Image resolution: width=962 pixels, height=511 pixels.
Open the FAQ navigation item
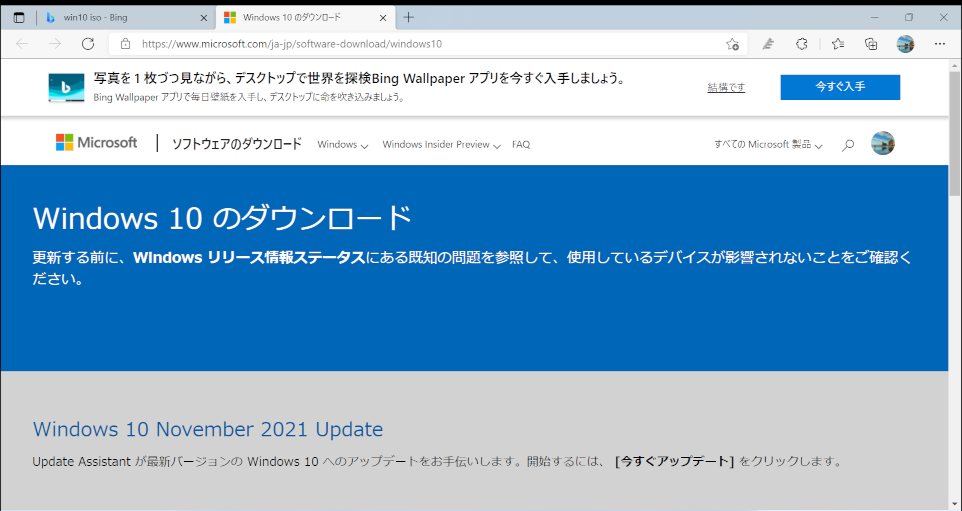pyautogui.click(x=521, y=145)
